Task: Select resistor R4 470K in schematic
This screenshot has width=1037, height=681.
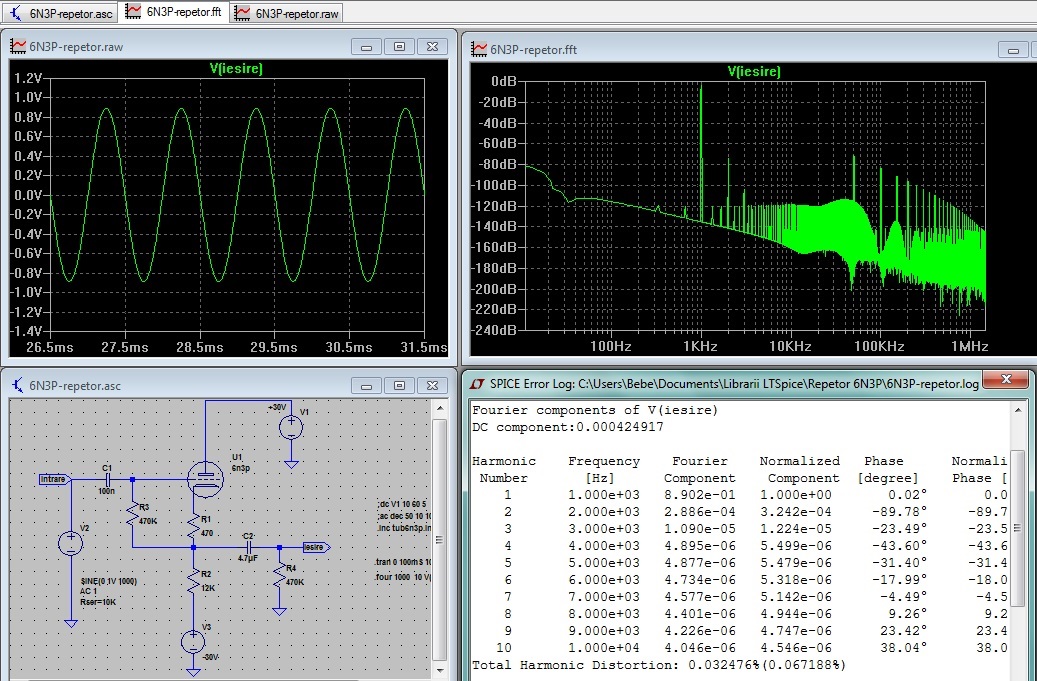Action: pos(279,575)
